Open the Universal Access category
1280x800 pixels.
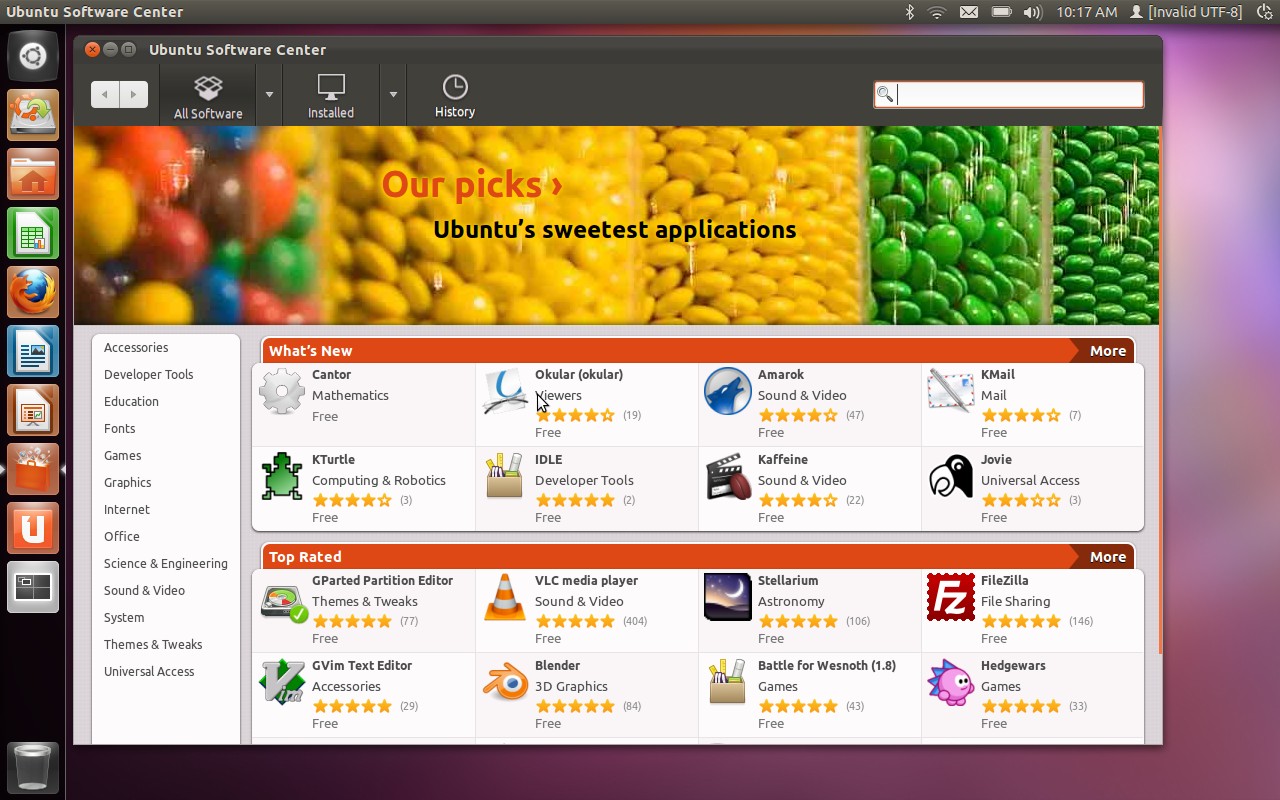point(149,671)
